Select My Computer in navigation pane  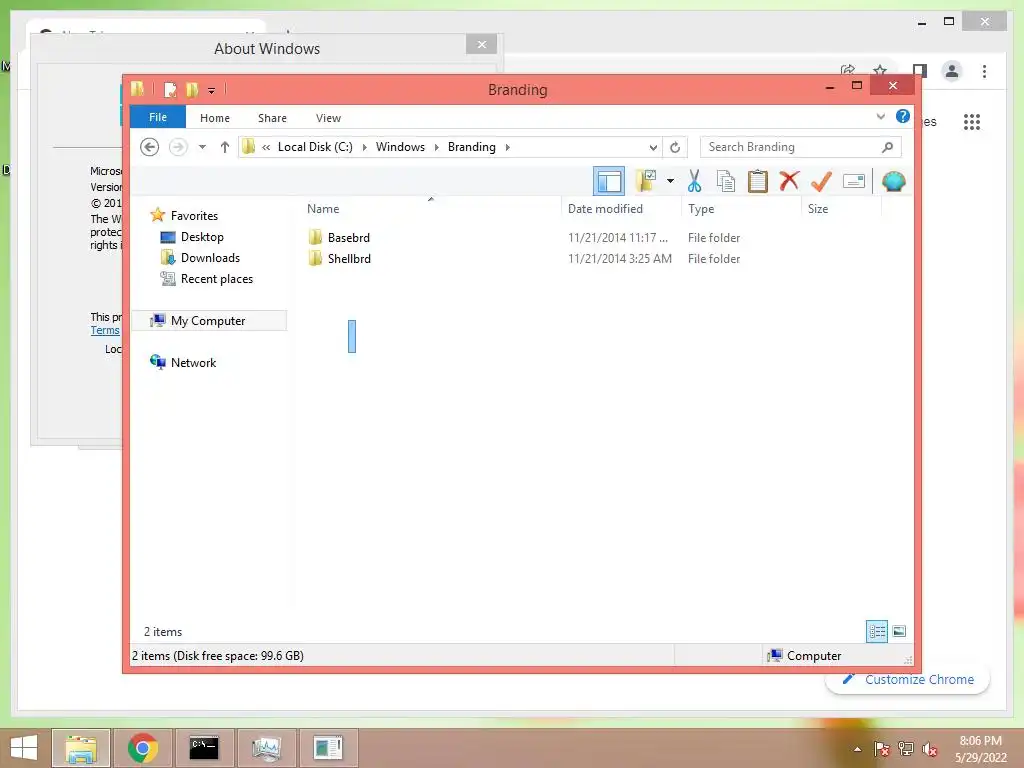[209, 321]
